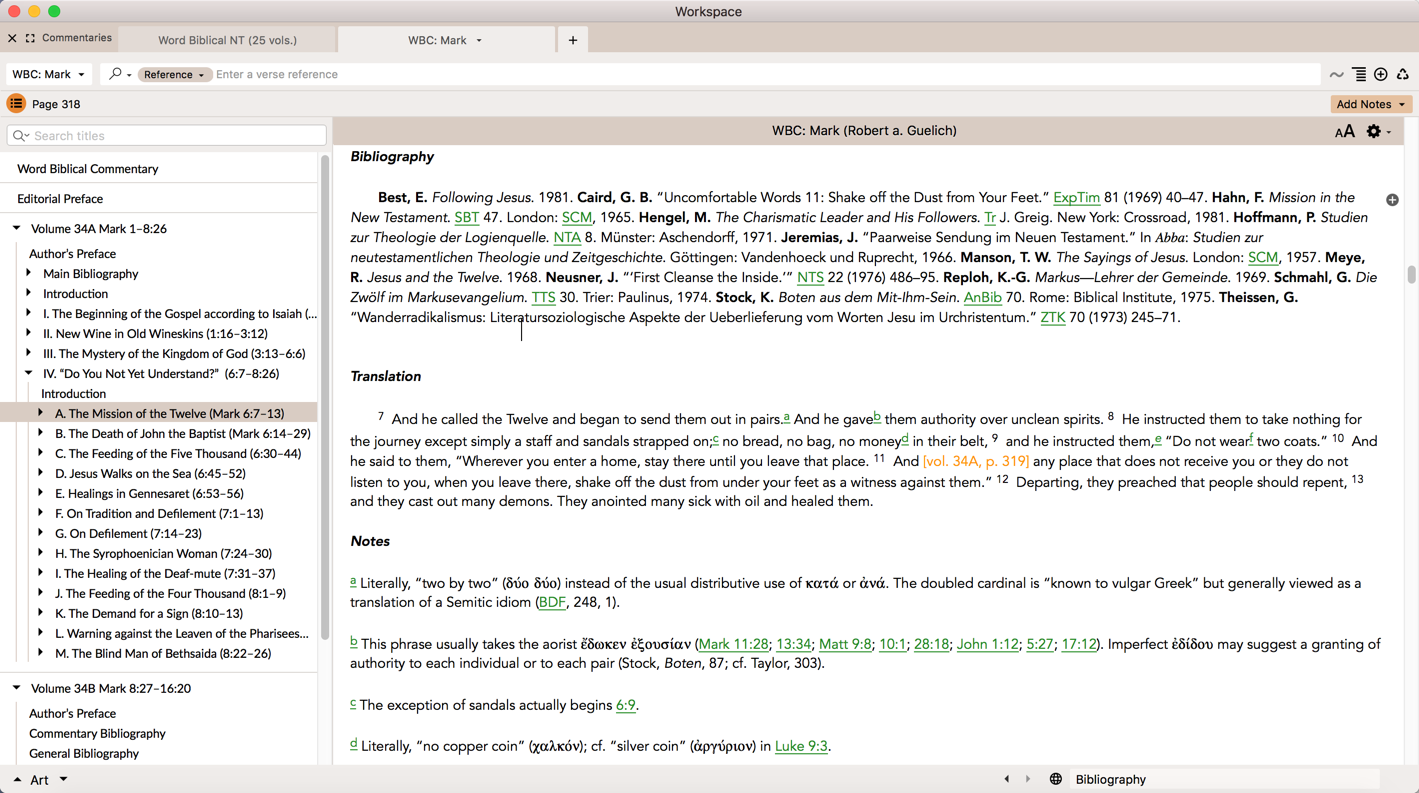Open the gear display settings menu

coord(1378,132)
